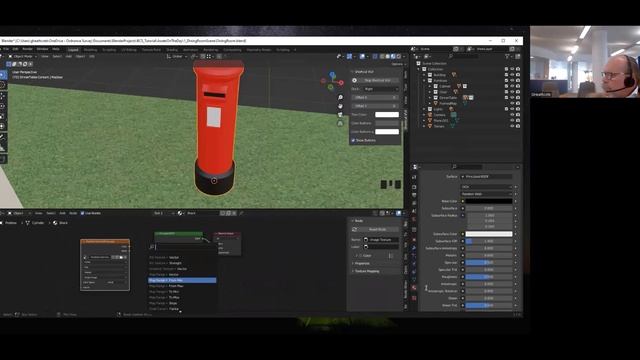The width and height of the screenshot is (640, 360).
Task: Toggle Use Nodes checkbox in node editor
Action: (82, 213)
